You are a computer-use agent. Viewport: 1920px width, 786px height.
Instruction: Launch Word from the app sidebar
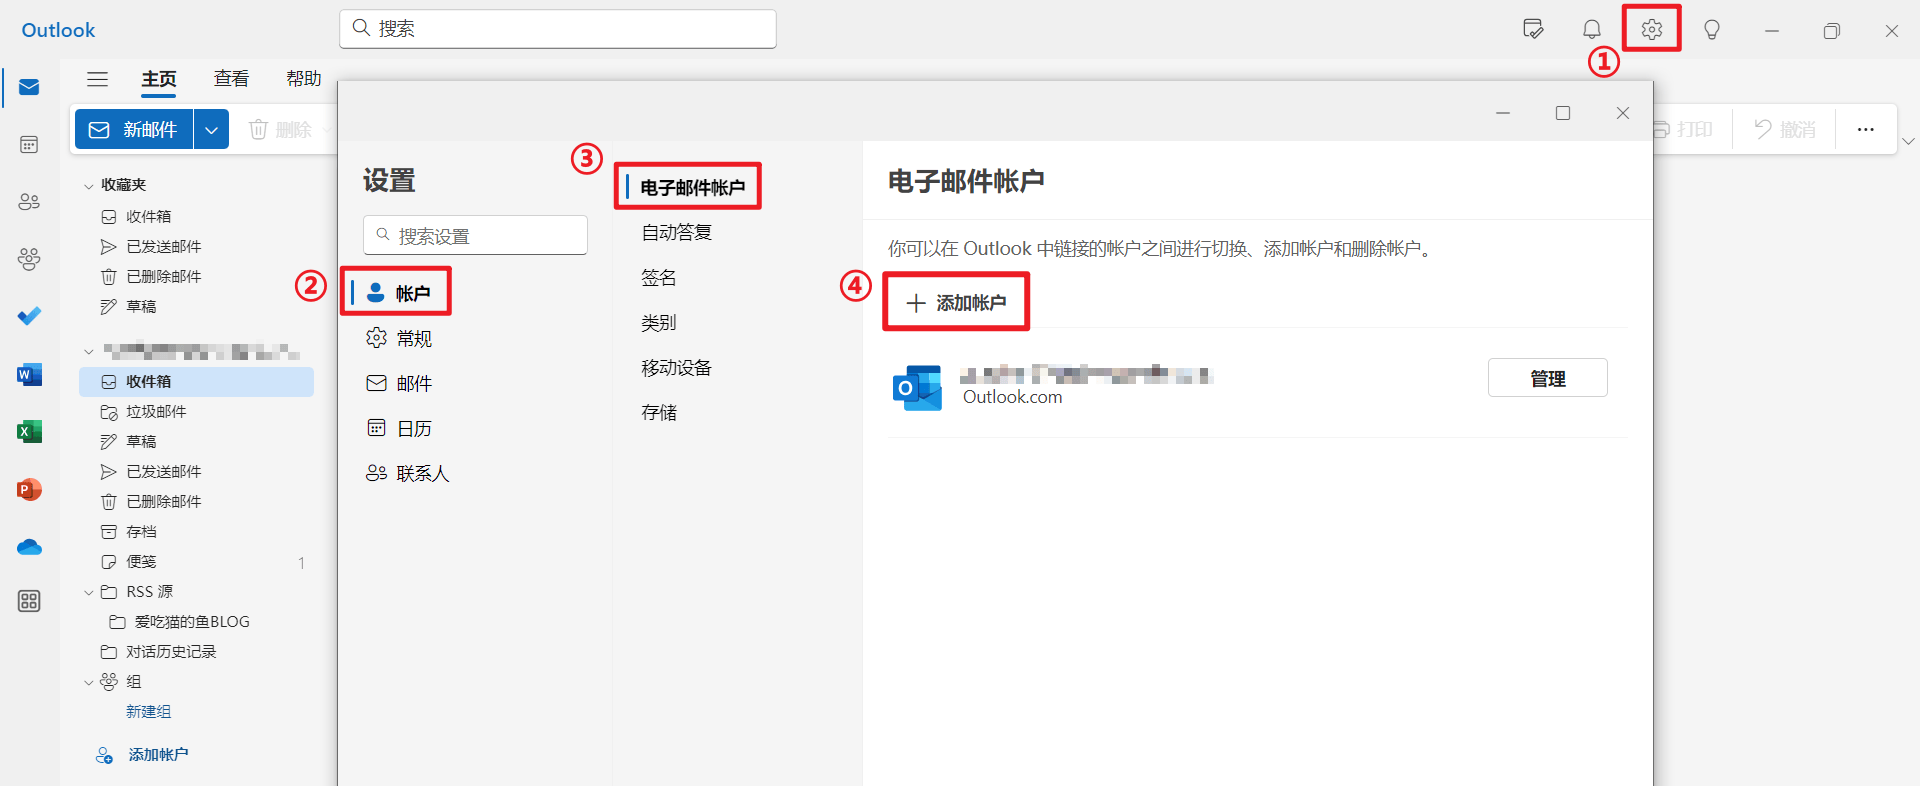29,375
